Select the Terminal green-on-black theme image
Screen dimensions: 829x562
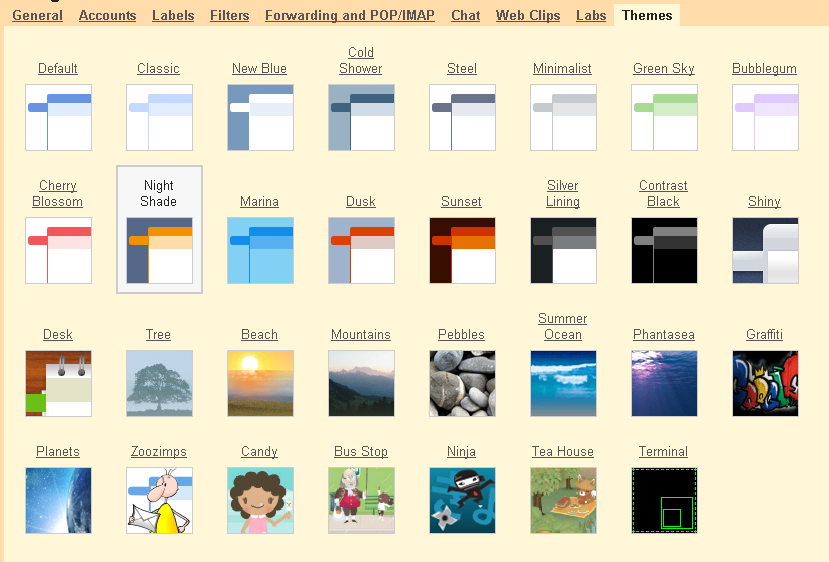[665, 500]
